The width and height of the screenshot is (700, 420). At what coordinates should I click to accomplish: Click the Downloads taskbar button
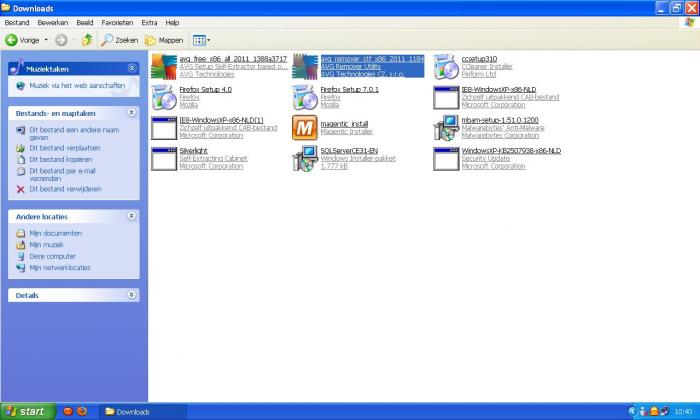pyautogui.click(x=143, y=412)
